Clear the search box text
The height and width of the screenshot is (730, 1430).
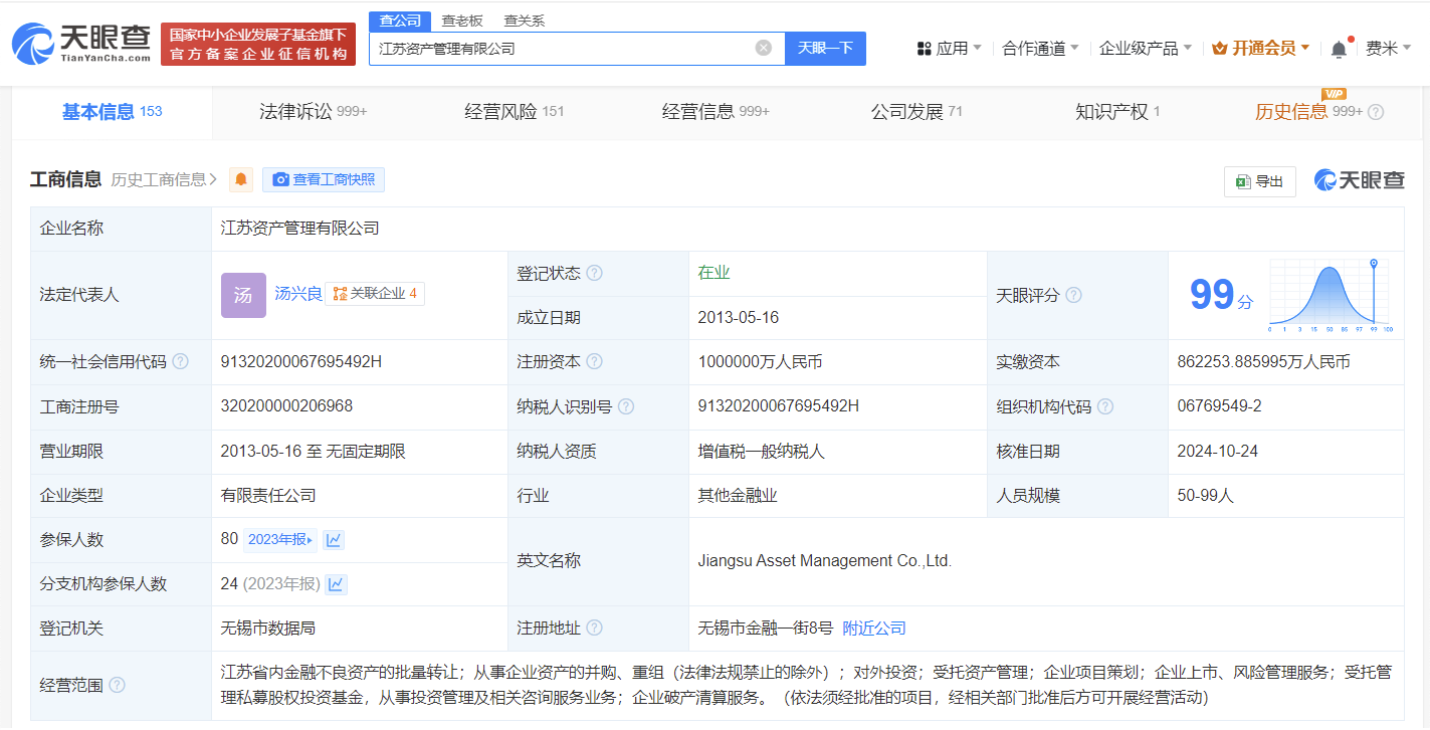(x=763, y=48)
